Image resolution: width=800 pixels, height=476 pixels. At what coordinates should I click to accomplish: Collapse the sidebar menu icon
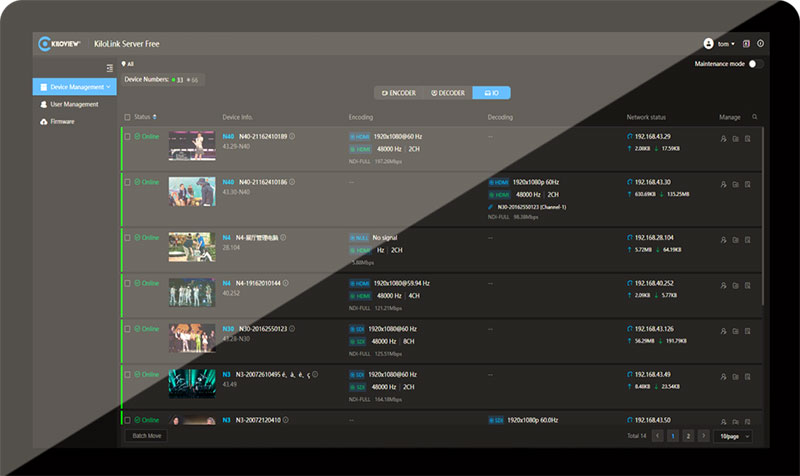click(110, 68)
